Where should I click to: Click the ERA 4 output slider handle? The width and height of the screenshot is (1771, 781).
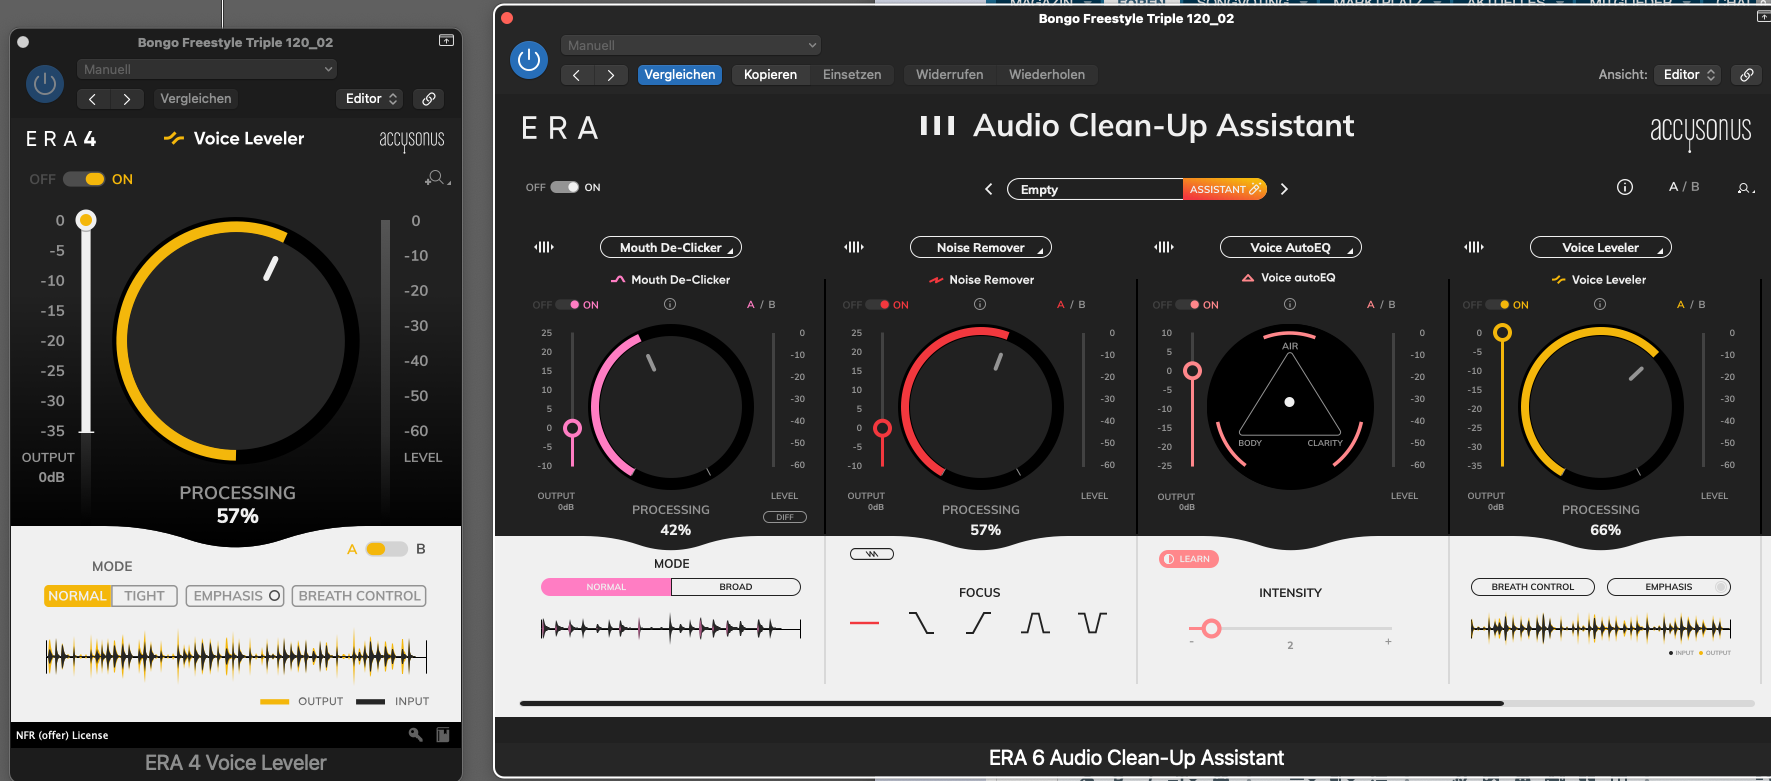pos(86,219)
